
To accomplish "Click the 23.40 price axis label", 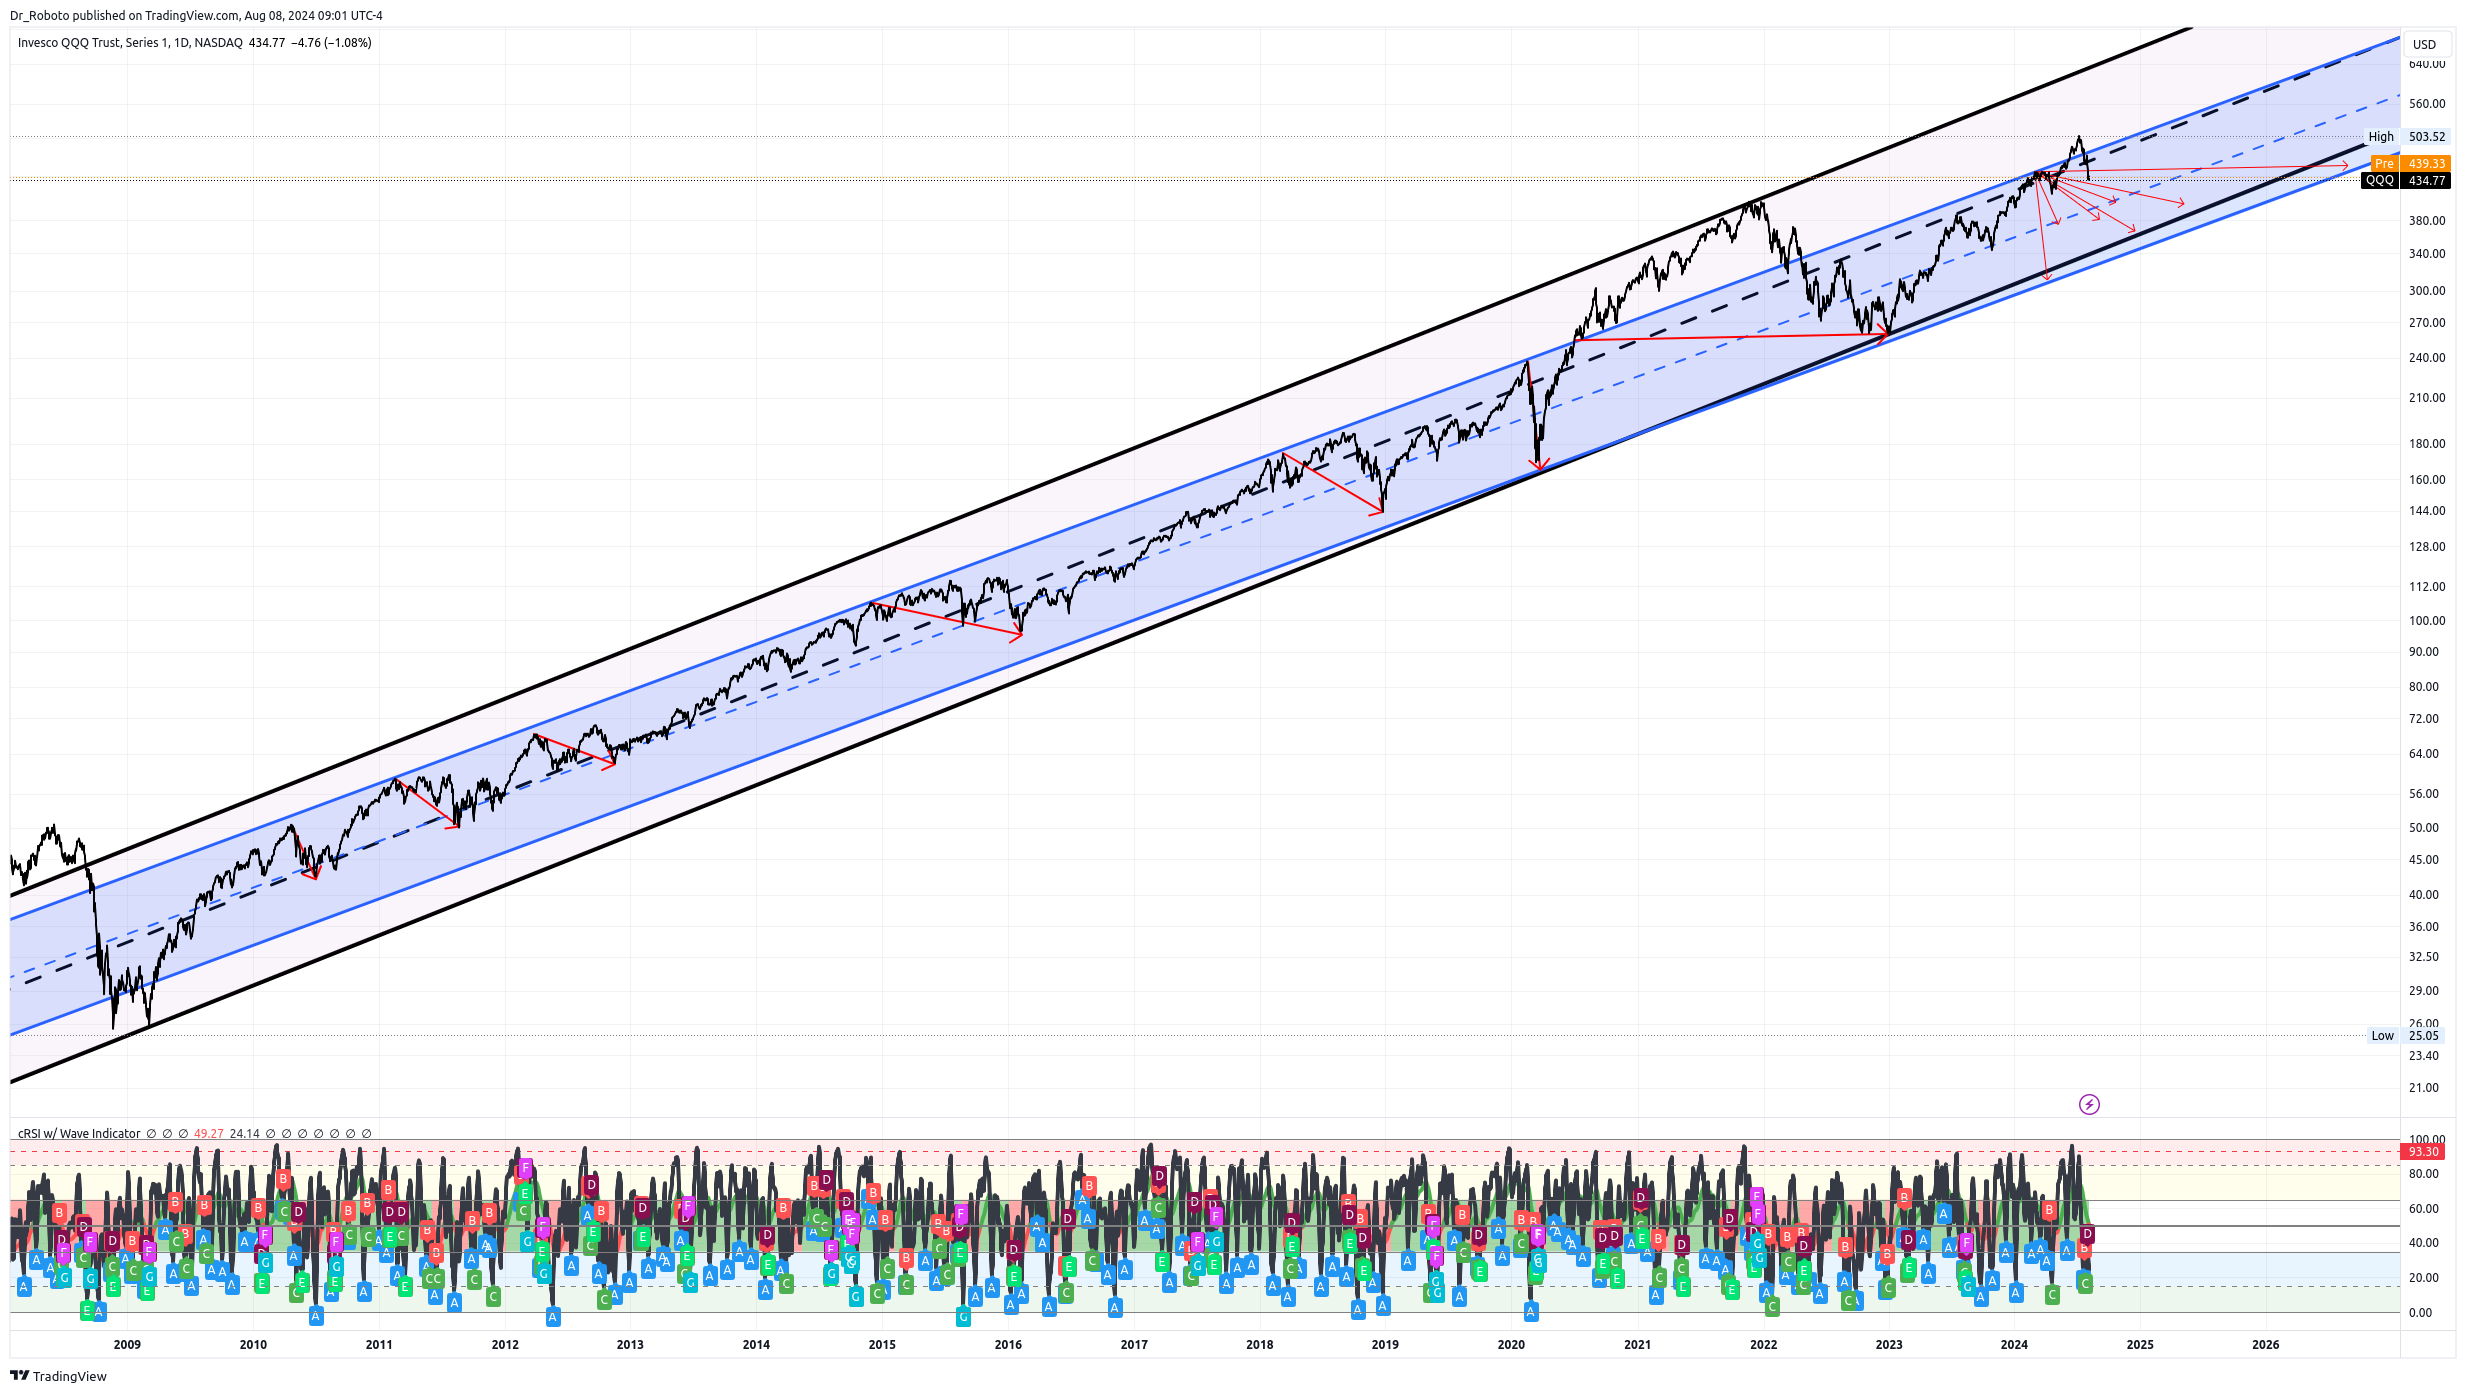I will 2424,1055.
